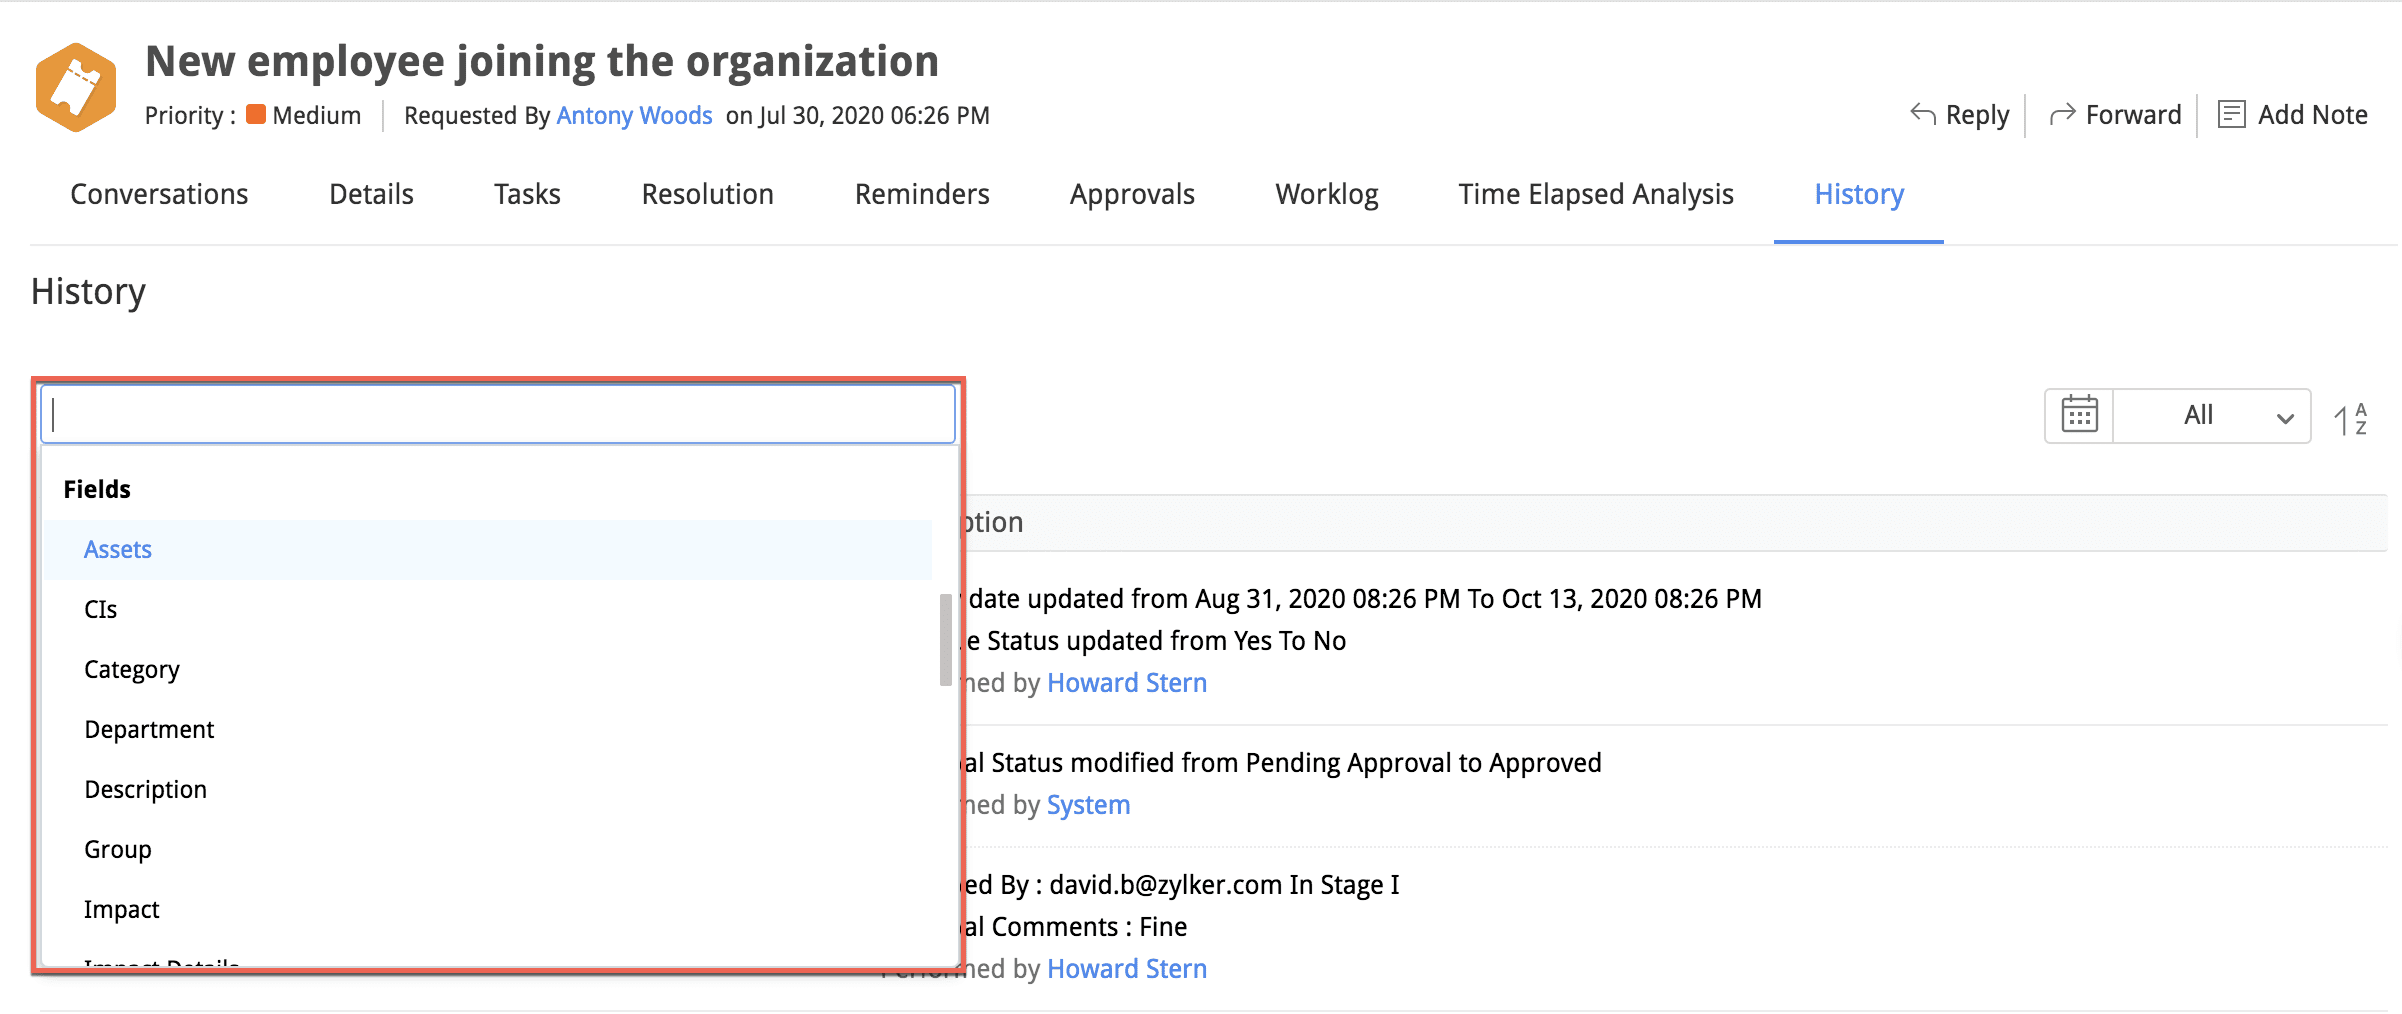The height and width of the screenshot is (1014, 2402).
Task: Click the Reply arrow icon
Action: click(x=1922, y=114)
